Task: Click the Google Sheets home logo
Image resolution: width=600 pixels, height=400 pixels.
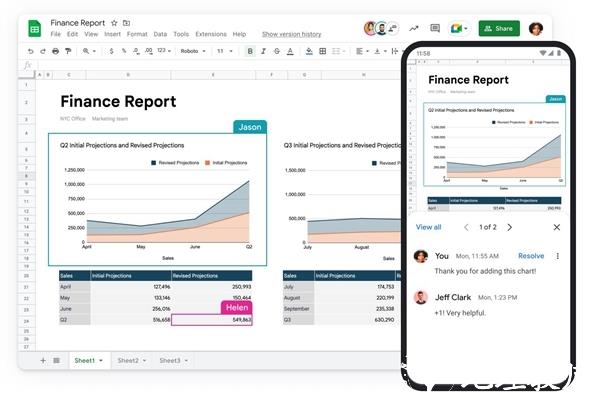Action: (x=34, y=28)
